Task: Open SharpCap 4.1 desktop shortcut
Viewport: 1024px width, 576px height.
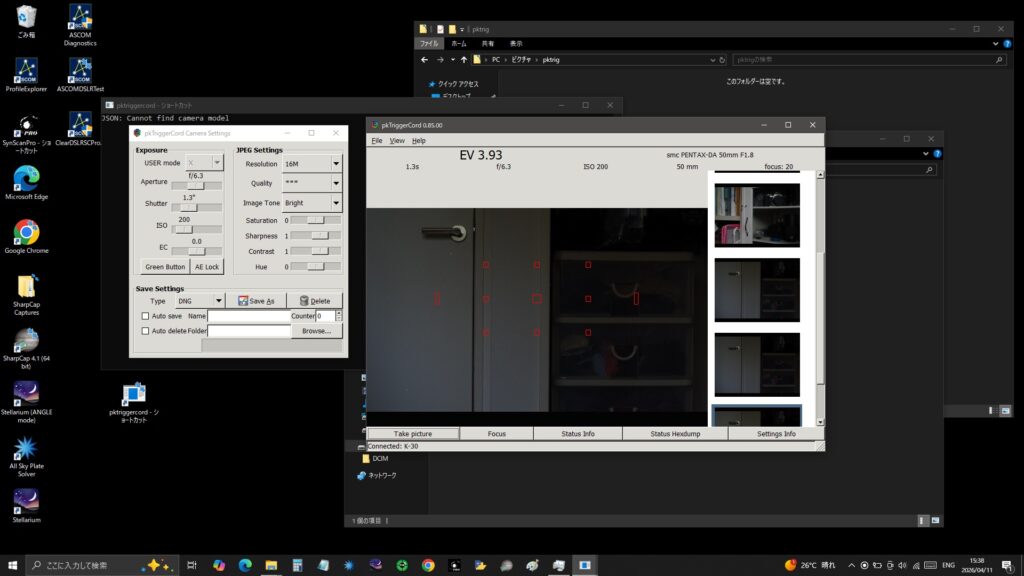Action: [x=26, y=340]
